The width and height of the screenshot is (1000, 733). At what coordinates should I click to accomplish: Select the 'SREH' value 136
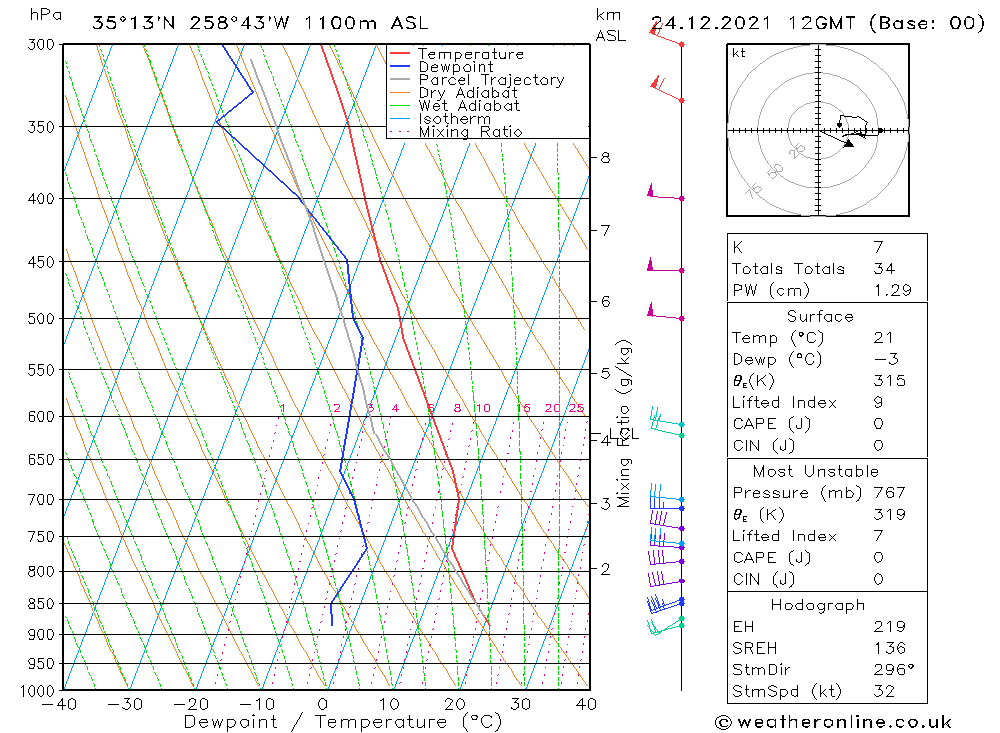890,648
